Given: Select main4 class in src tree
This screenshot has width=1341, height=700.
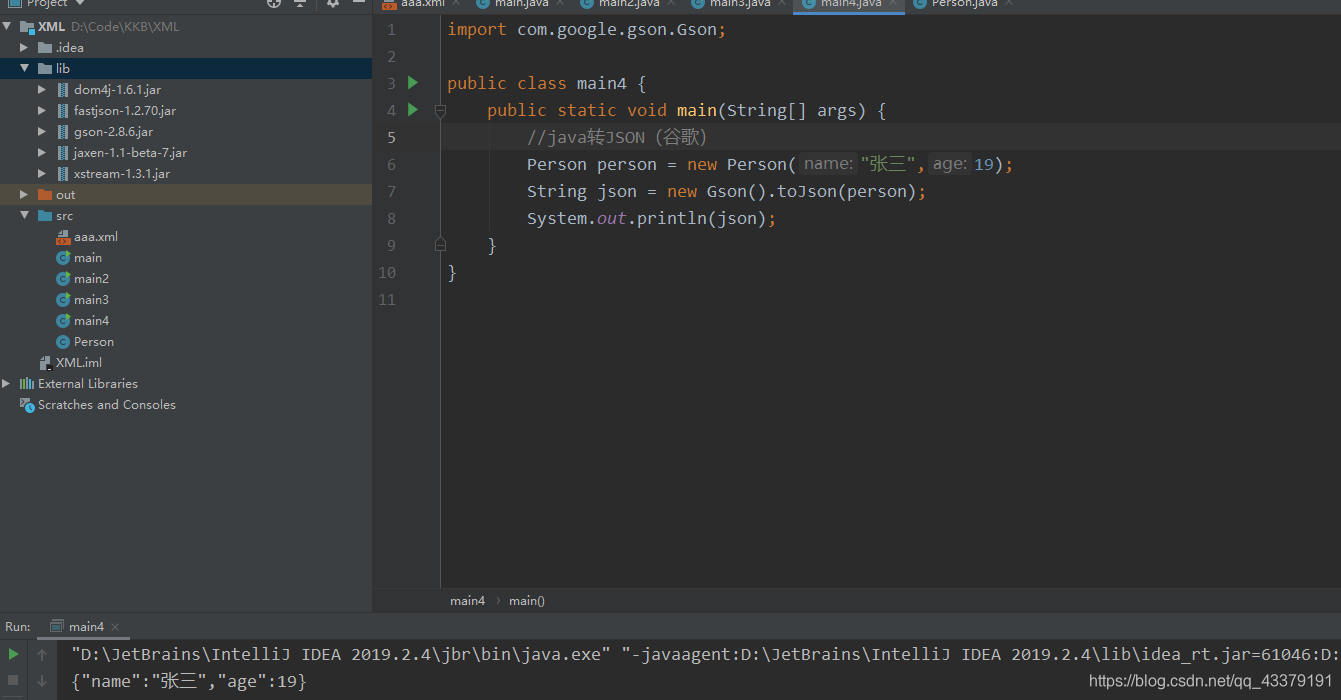Looking at the screenshot, I should [x=91, y=321].
